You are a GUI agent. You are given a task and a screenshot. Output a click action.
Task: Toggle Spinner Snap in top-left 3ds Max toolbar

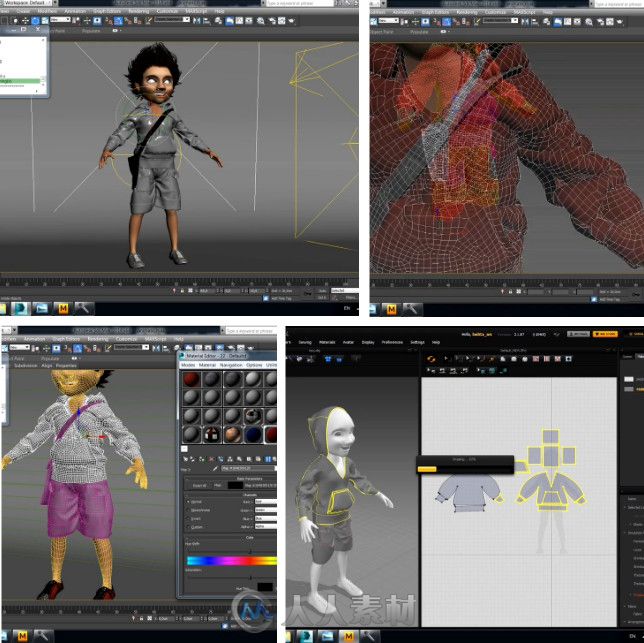[138, 21]
